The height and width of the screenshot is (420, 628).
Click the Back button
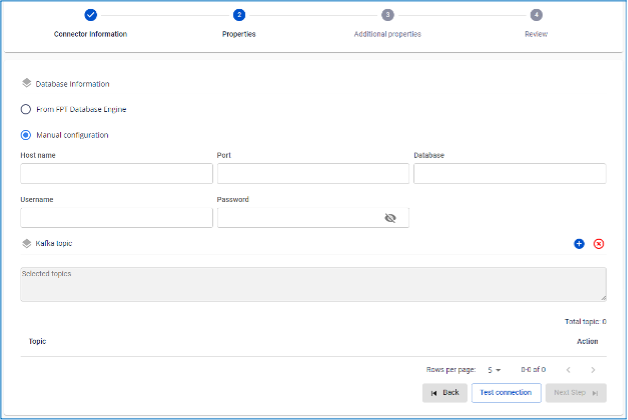pos(445,393)
